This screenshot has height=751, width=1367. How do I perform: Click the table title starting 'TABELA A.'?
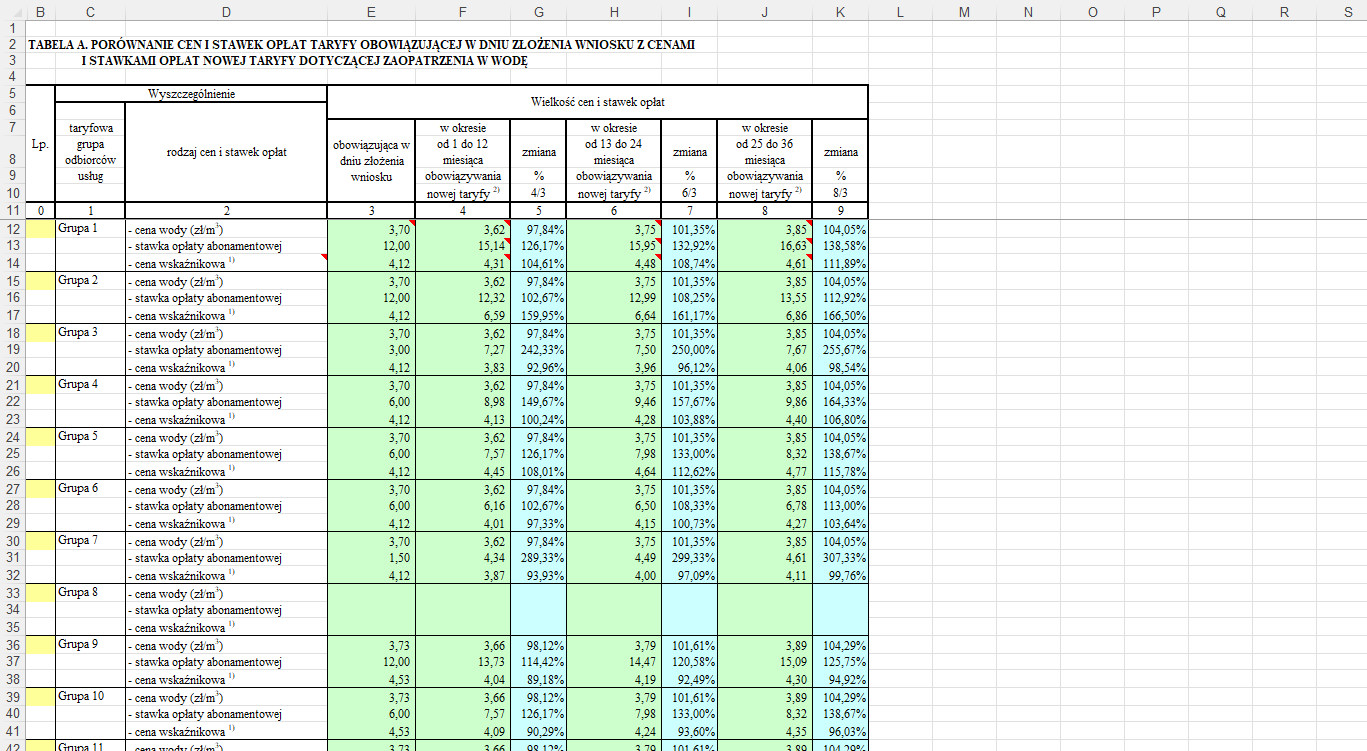click(x=360, y=45)
